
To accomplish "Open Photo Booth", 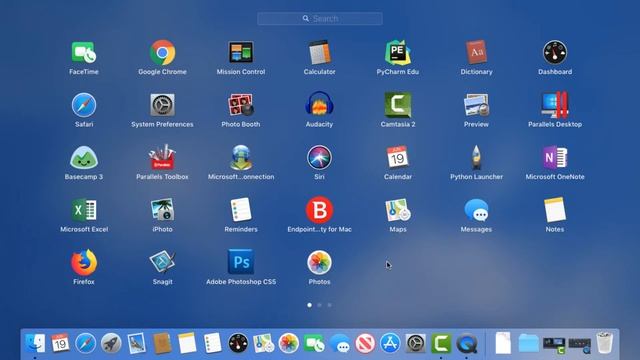I will [x=241, y=105].
